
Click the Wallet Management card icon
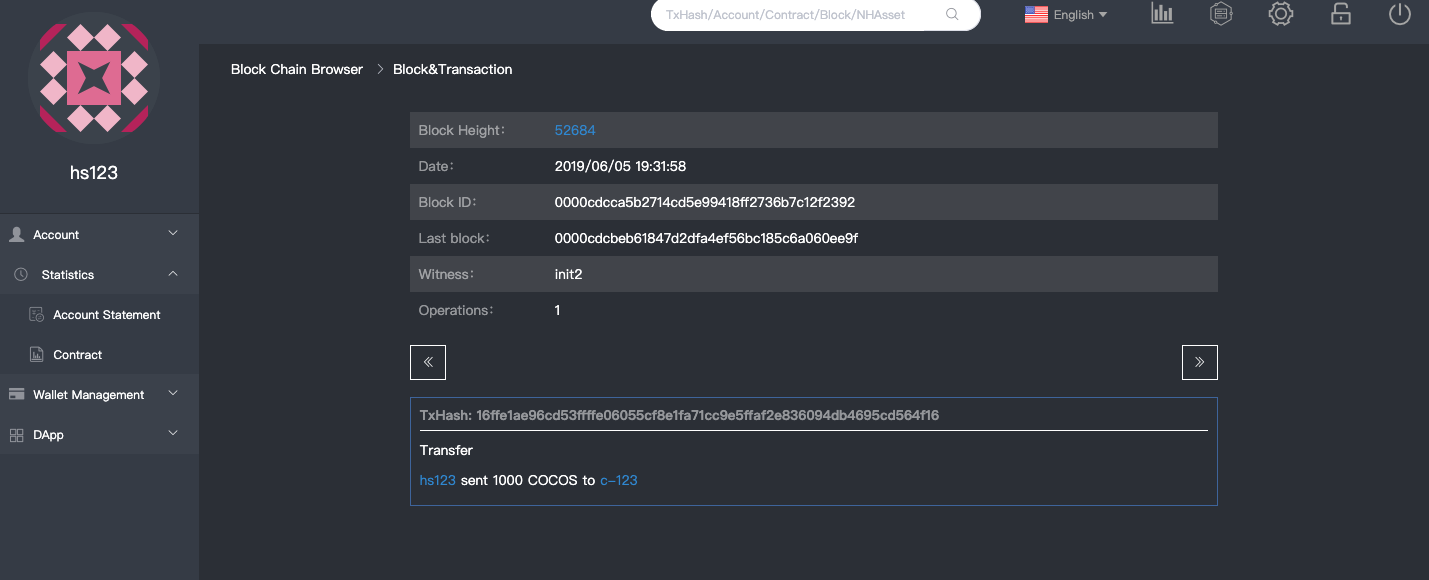coord(17,394)
